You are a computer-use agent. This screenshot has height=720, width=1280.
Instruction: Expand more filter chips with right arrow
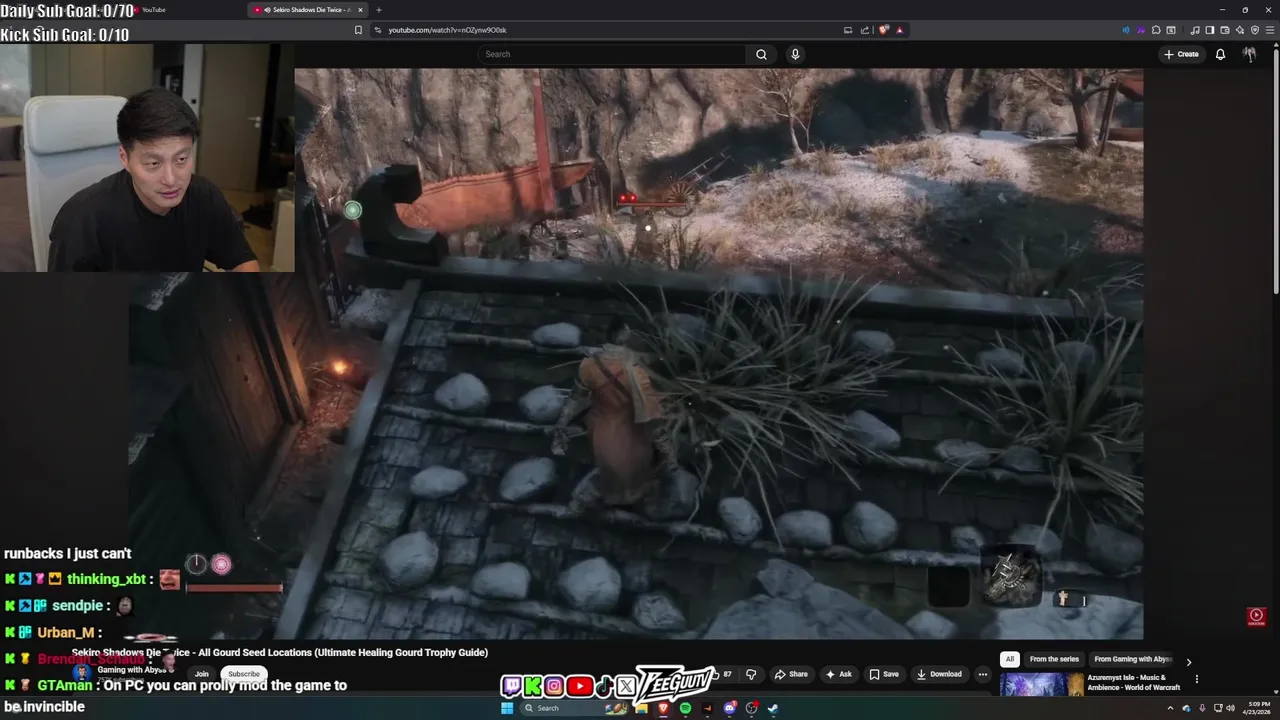click(1188, 661)
